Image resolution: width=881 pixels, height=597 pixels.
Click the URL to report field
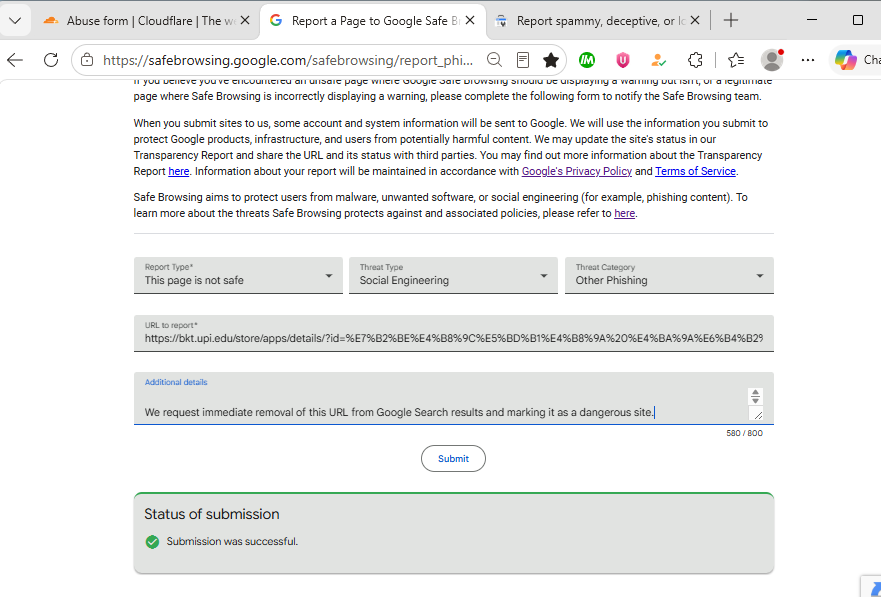tap(453, 334)
